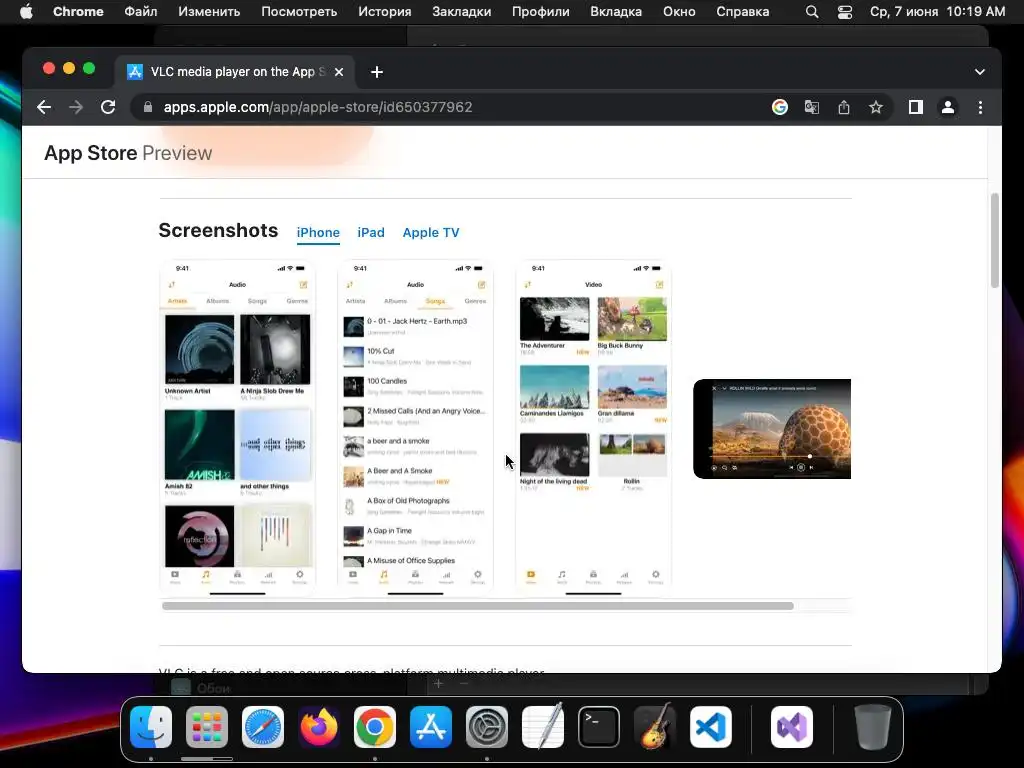Launch Safari from the Dock
1024x768 pixels.
click(263, 727)
